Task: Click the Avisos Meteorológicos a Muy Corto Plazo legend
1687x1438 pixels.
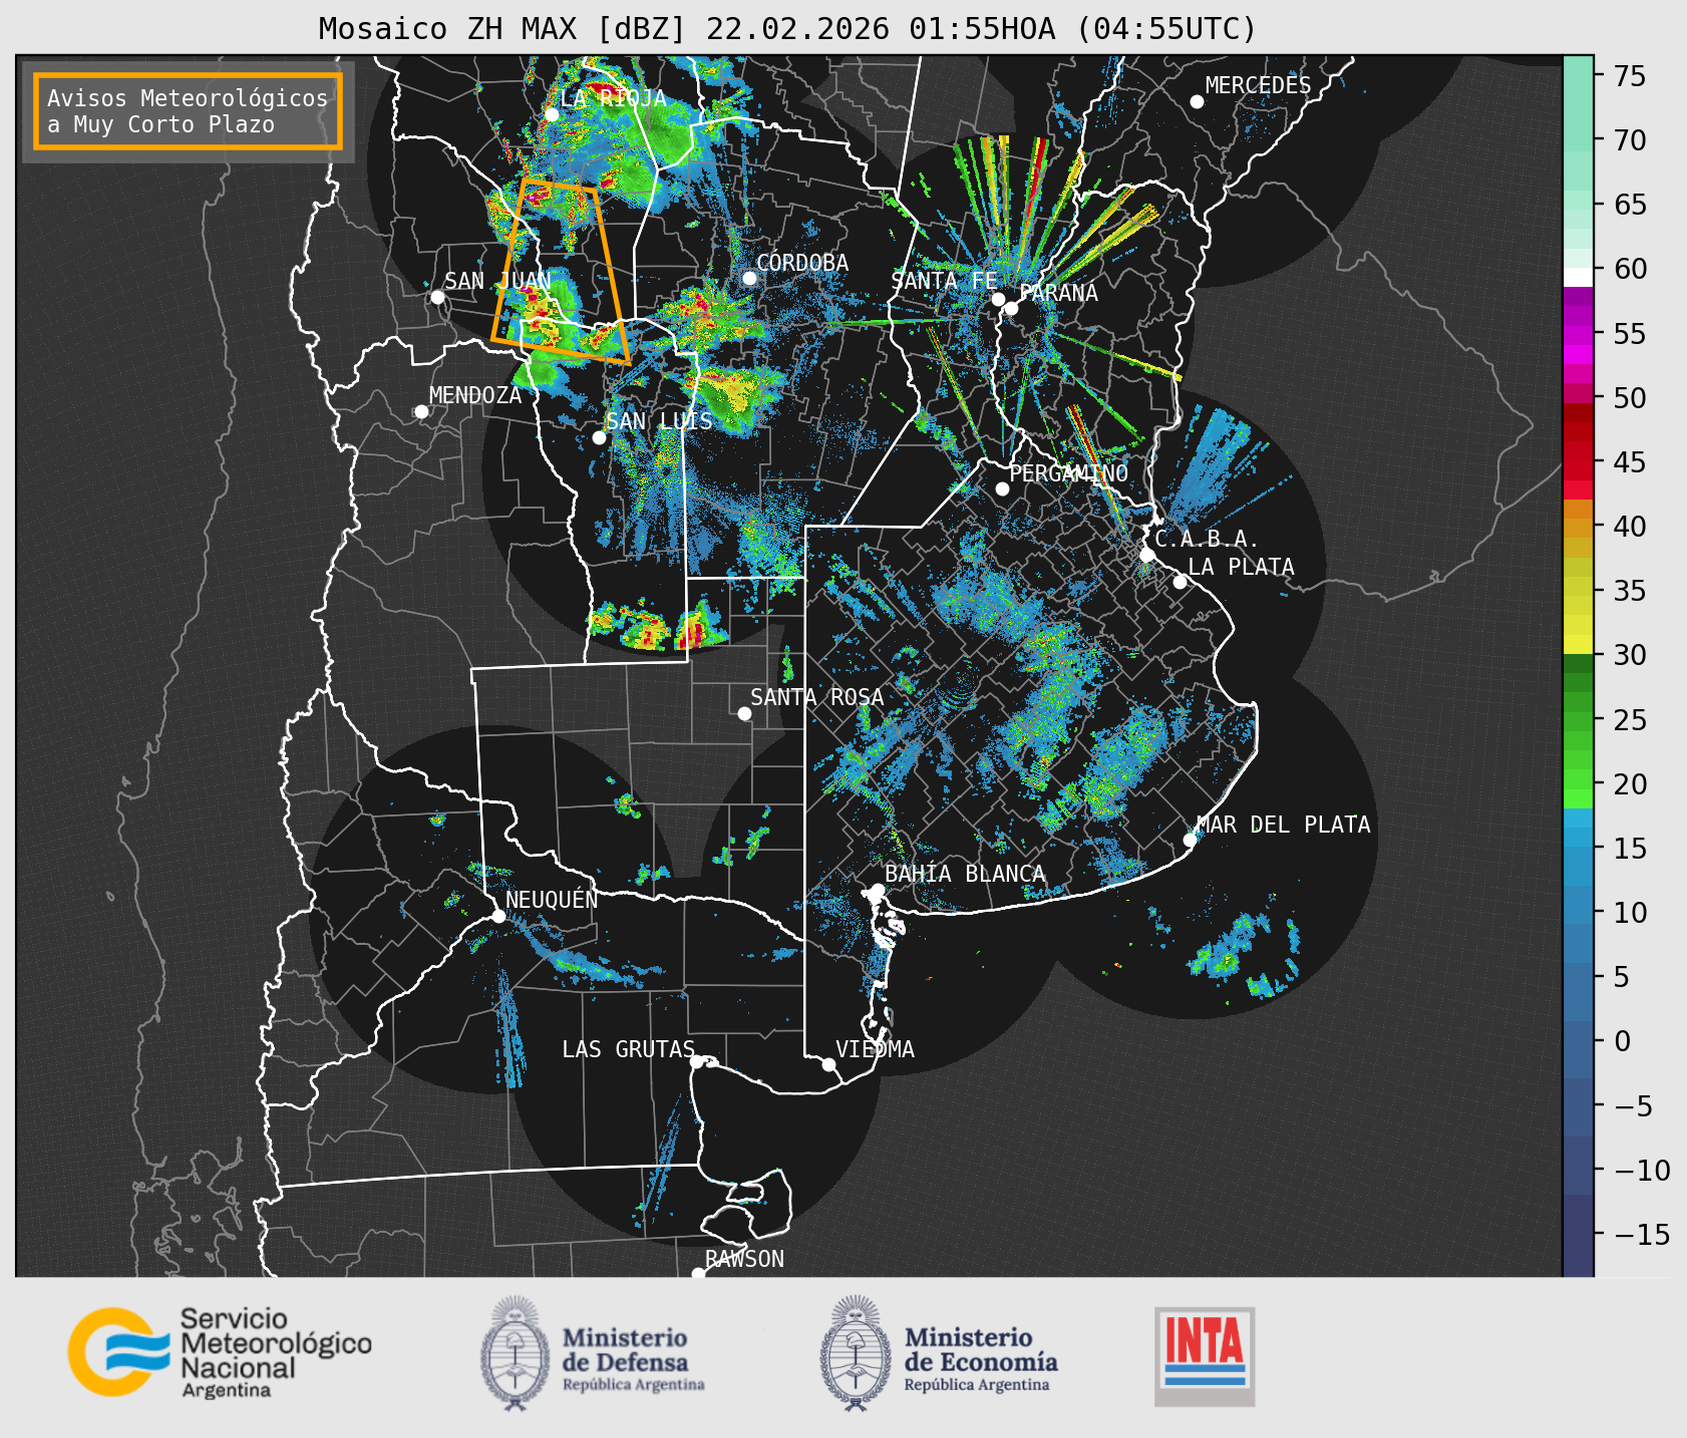Action: click(x=188, y=111)
